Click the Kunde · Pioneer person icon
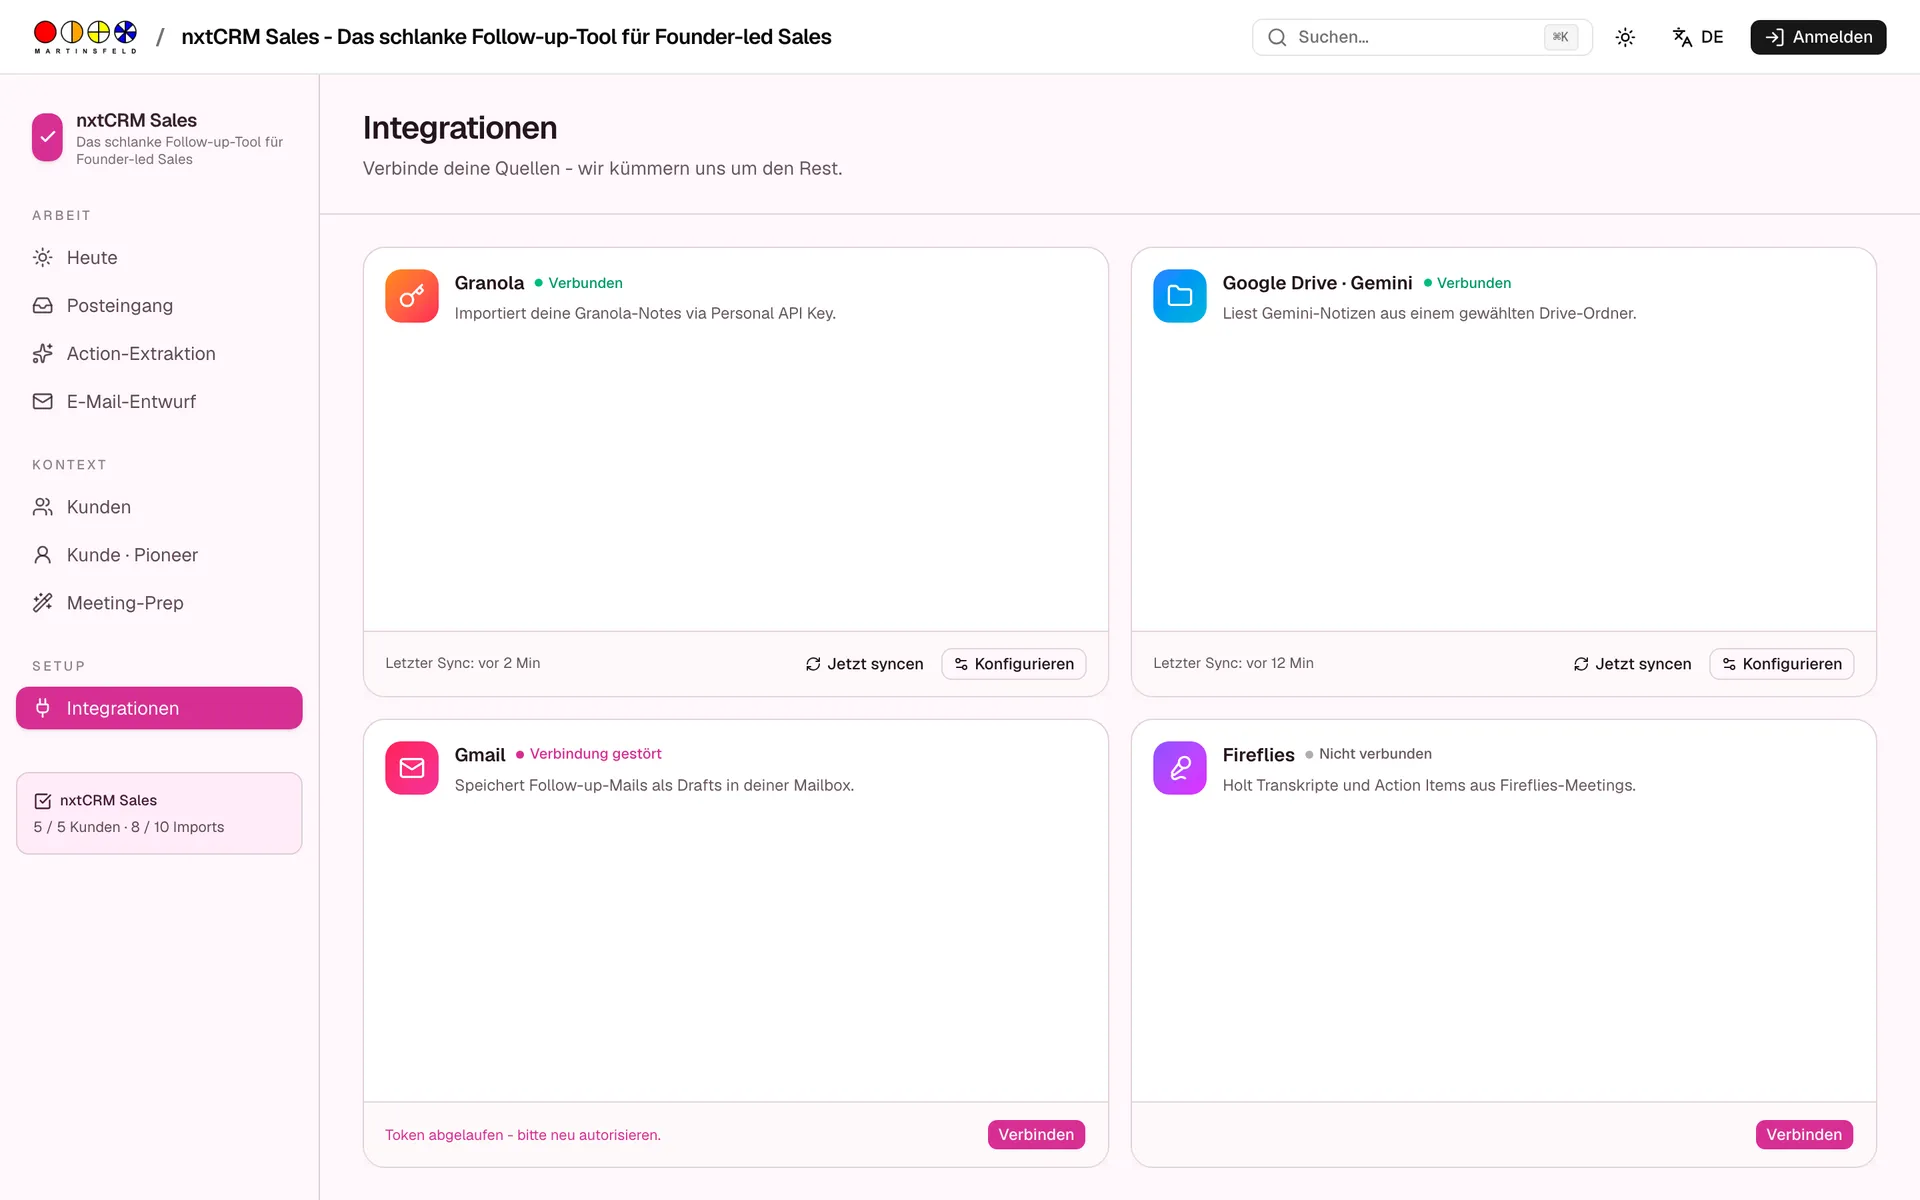 click(x=42, y=555)
